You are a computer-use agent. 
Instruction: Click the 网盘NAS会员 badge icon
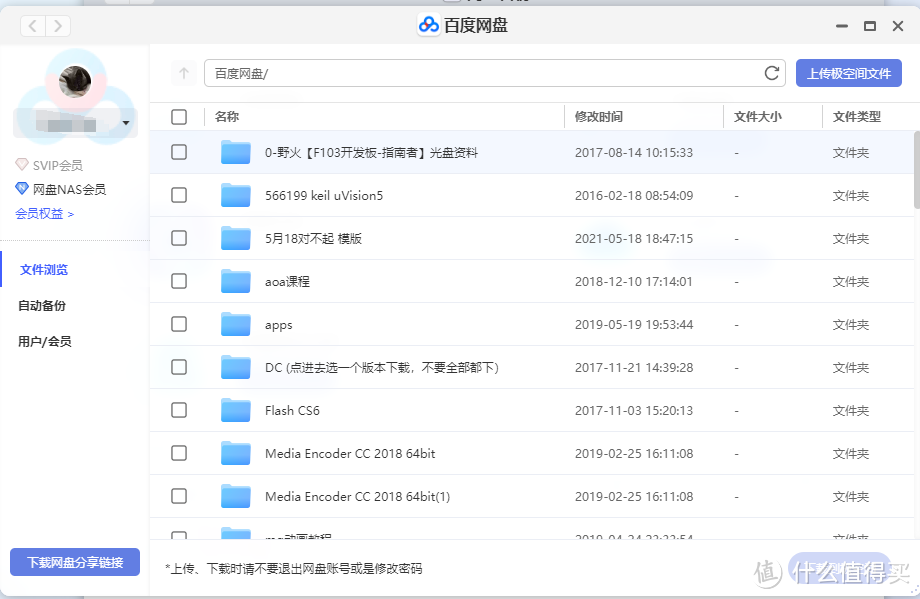pyautogui.click(x=21, y=188)
